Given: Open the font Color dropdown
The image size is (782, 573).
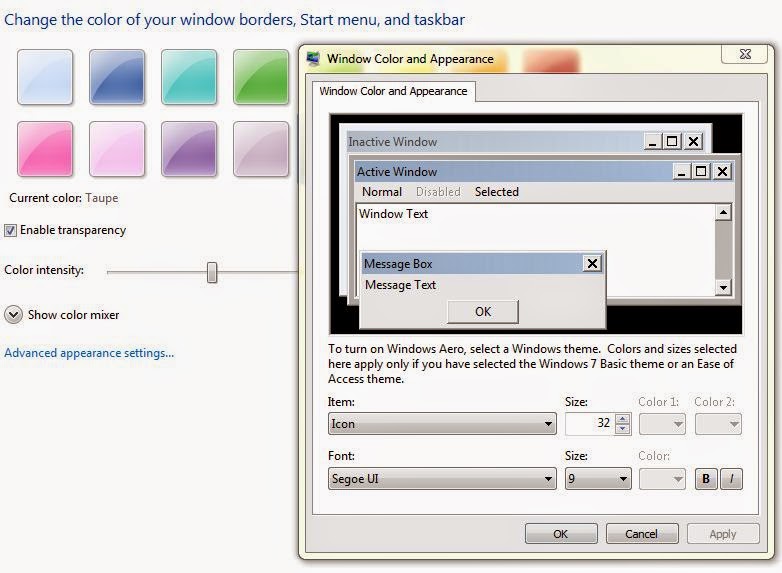Looking at the screenshot, I should 662,479.
